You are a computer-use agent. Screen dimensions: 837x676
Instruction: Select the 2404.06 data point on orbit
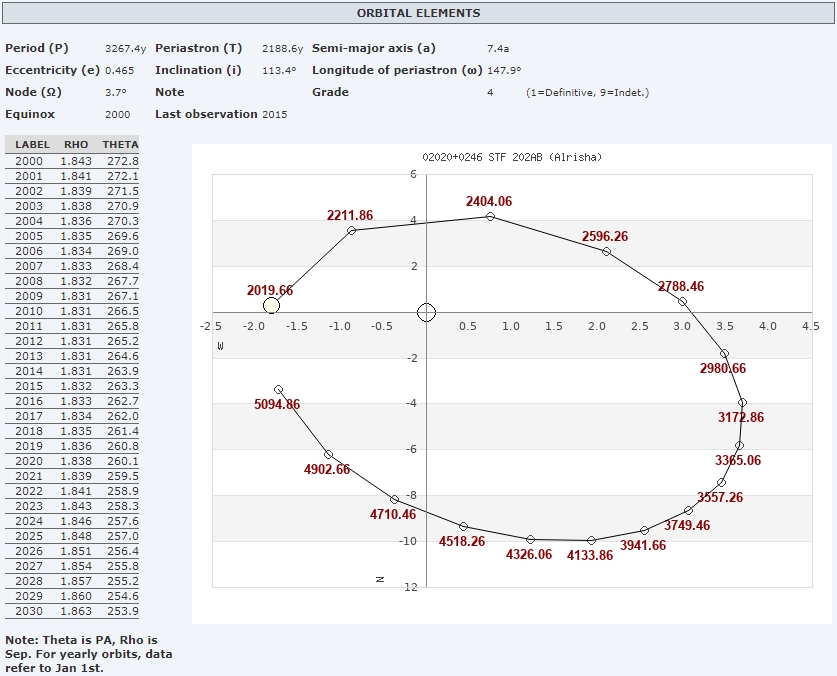pyautogui.click(x=490, y=216)
